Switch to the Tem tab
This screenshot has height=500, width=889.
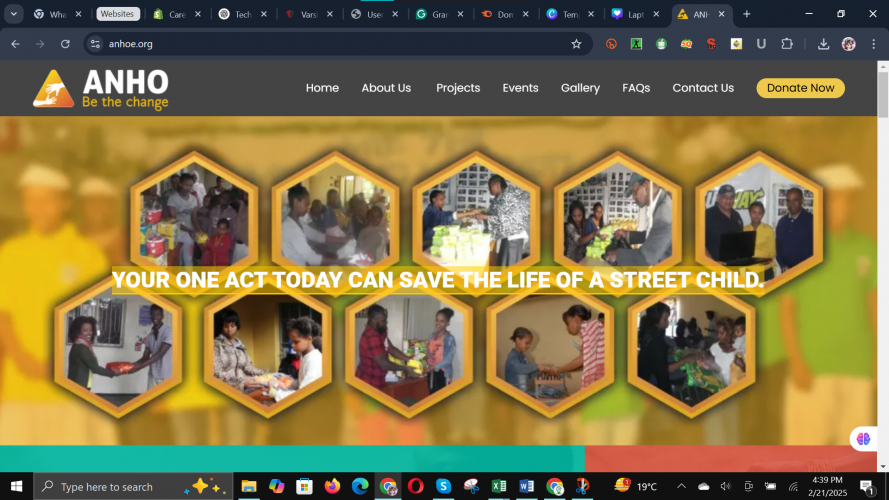(570, 14)
